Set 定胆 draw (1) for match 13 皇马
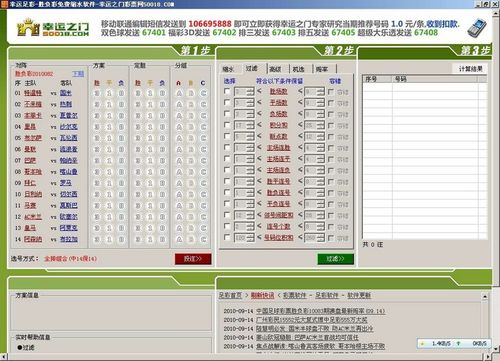500x361 pixels. coord(150,228)
